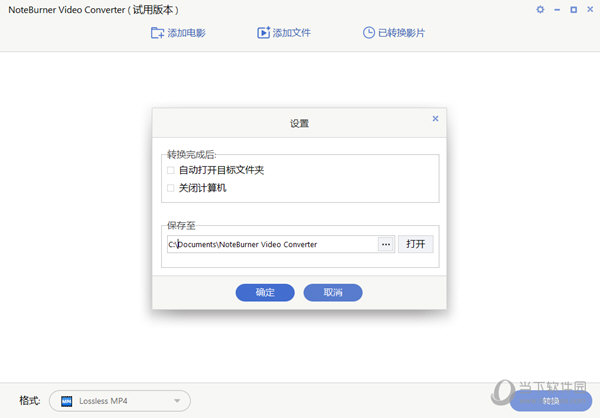Minimize the NoteBurner window

pos(557,10)
